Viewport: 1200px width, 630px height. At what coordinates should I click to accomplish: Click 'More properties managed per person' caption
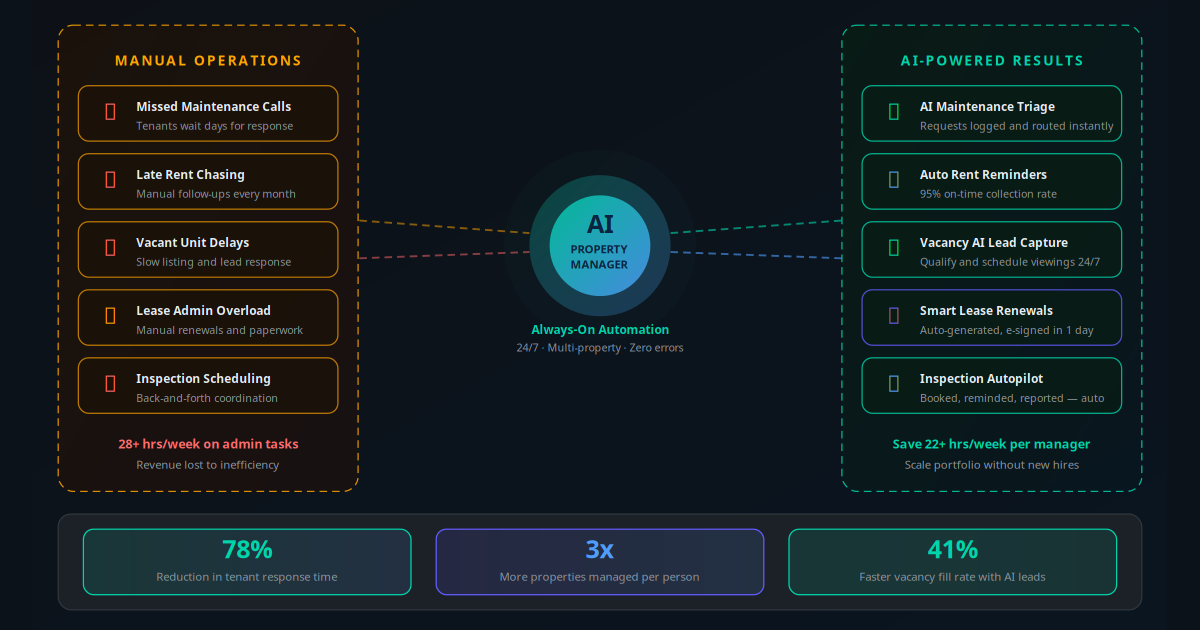(x=600, y=577)
